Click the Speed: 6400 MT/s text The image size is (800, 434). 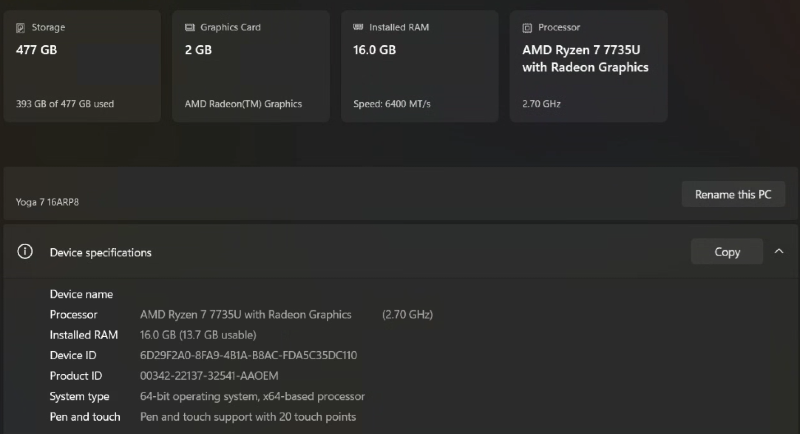tap(392, 103)
